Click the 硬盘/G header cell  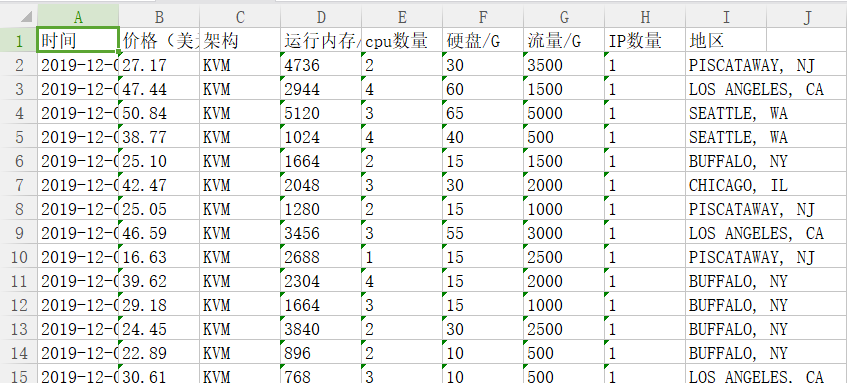483,41
